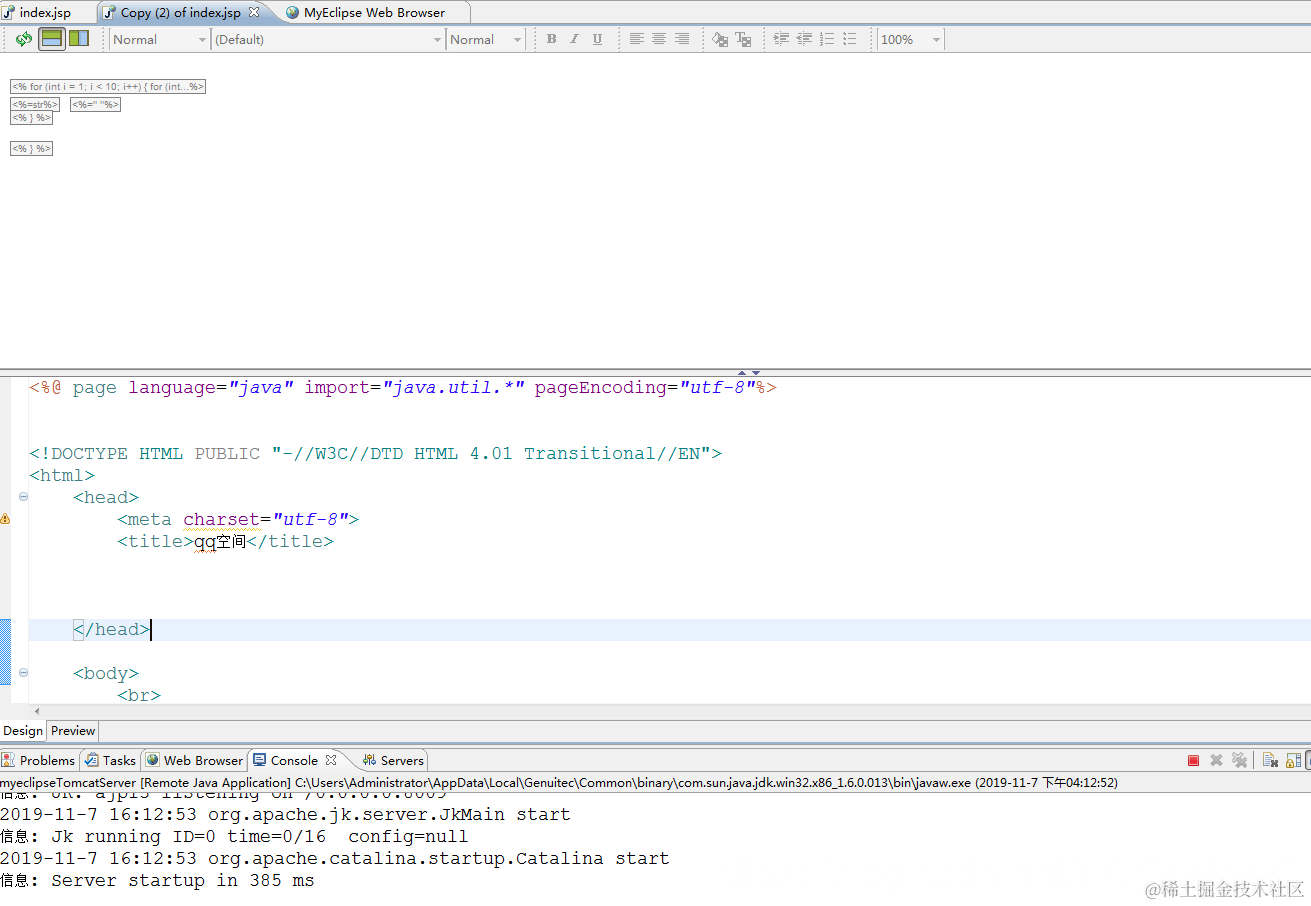Close the Console view tab
Viewport: 1311px width, 906px height.
click(x=331, y=760)
